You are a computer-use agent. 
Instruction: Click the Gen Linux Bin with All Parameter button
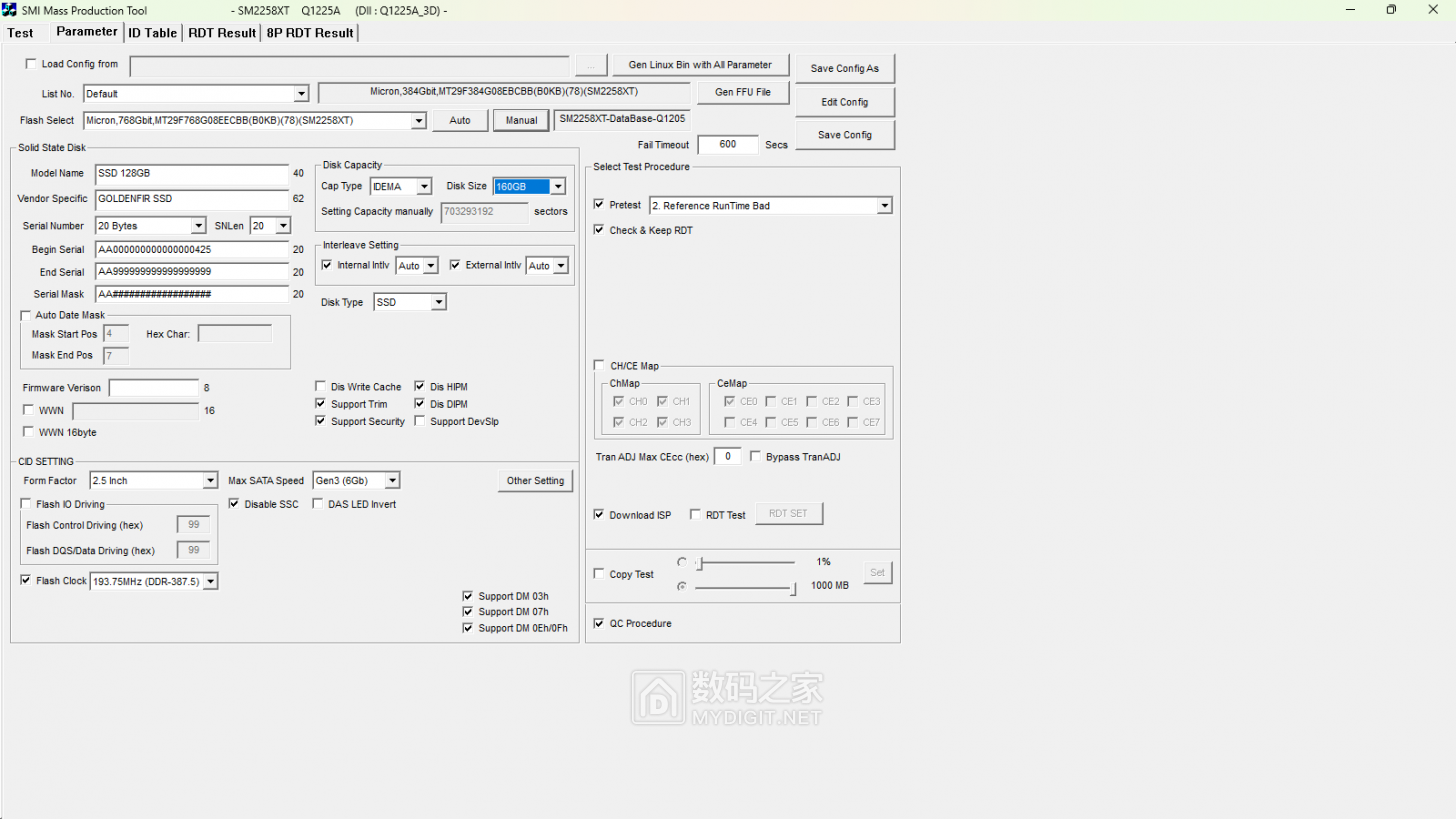pyautogui.click(x=700, y=65)
